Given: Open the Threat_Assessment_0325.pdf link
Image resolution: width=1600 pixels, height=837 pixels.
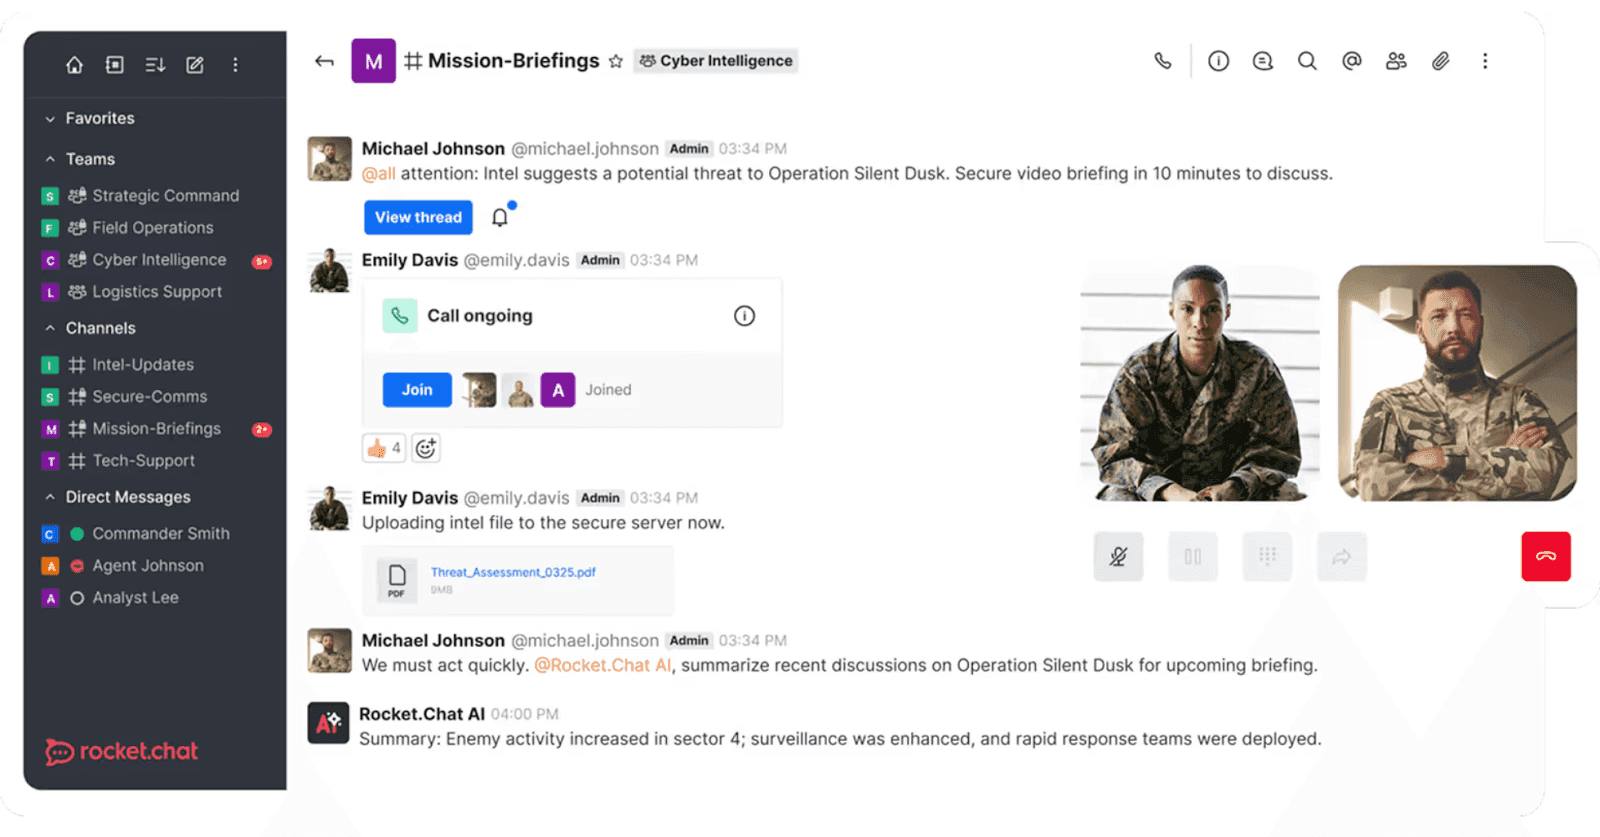Looking at the screenshot, I should pyautogui.click(x=512, y=572).
